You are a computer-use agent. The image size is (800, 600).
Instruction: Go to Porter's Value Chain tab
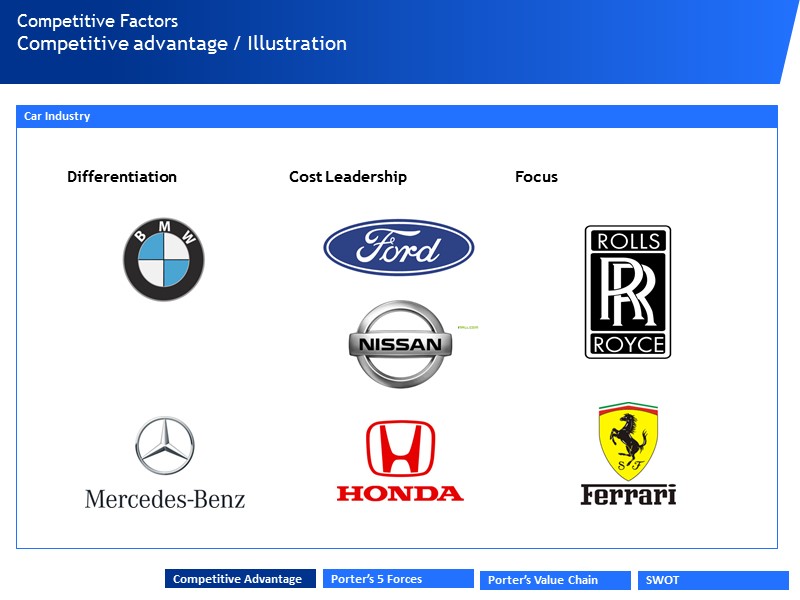555,580
